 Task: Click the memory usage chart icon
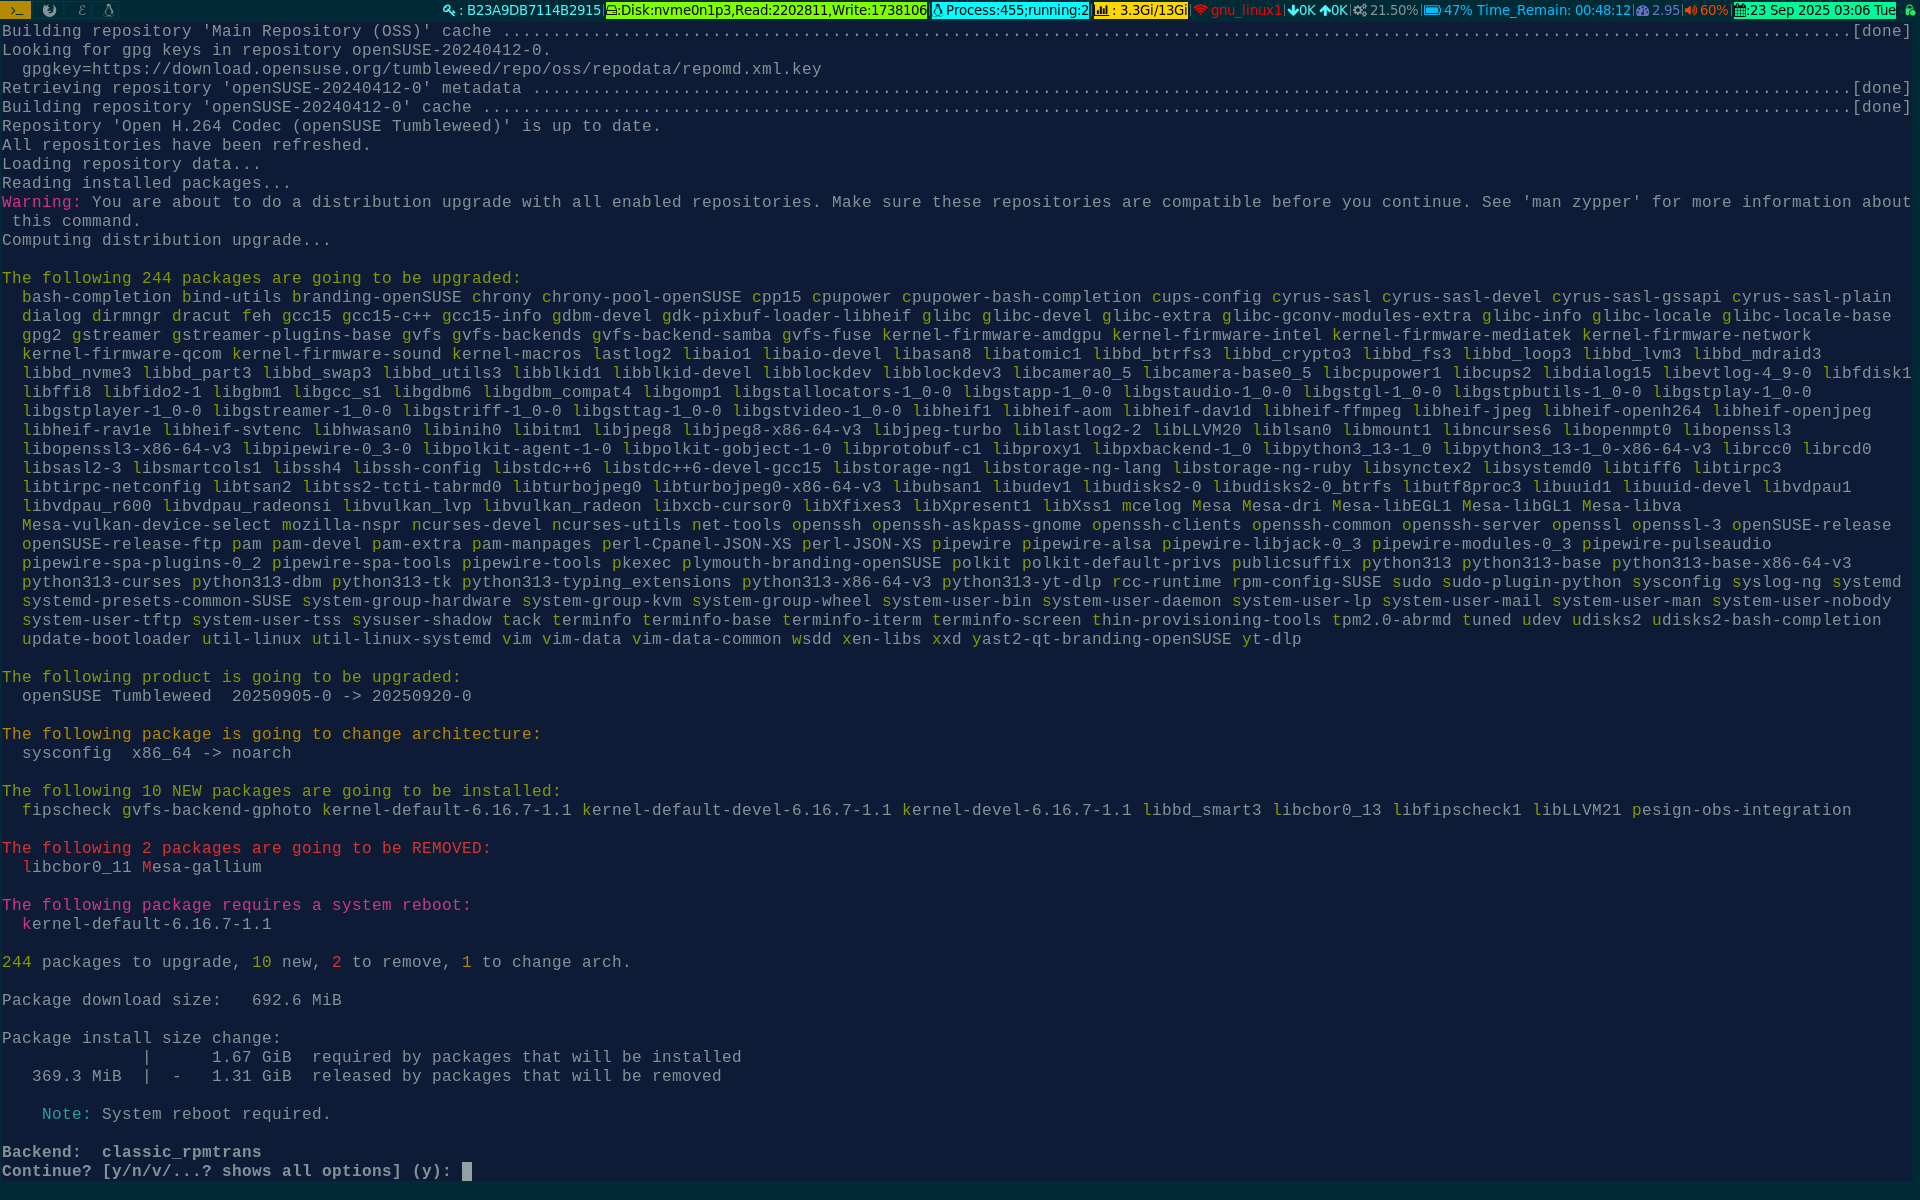tap(1101, 10)
